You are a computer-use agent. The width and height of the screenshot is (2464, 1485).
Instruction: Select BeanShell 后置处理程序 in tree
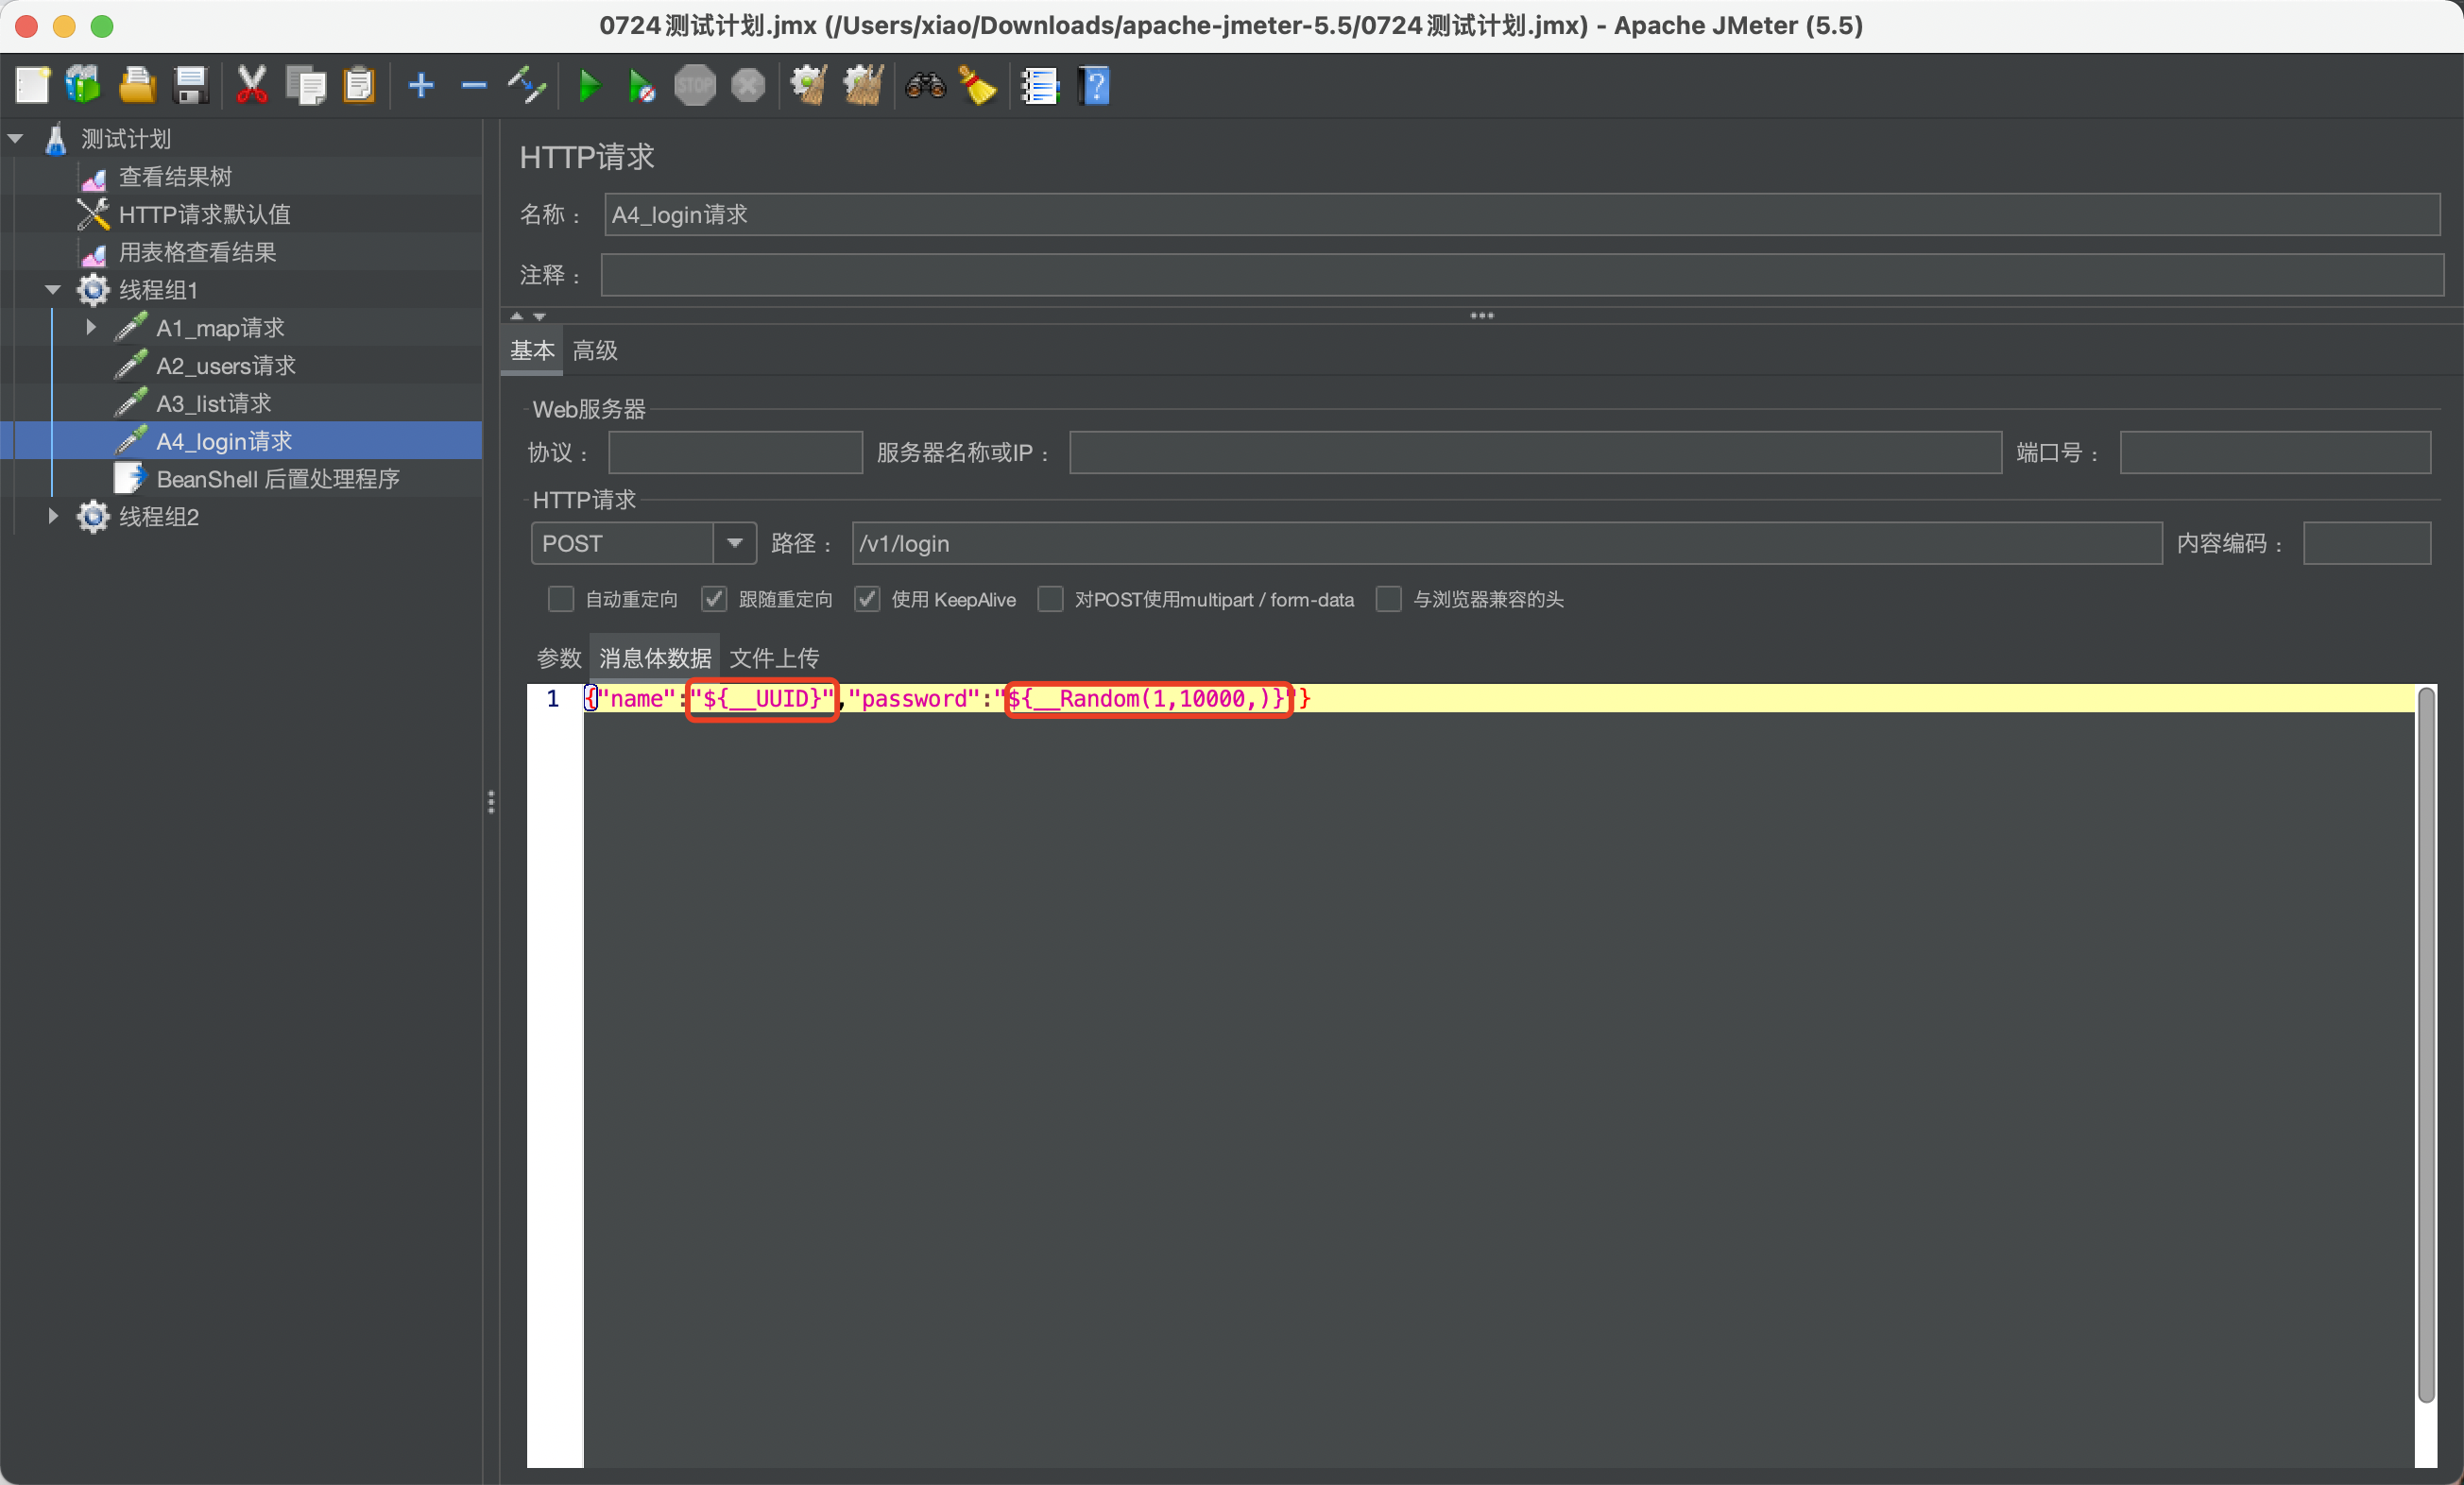(x=278, y=479)
